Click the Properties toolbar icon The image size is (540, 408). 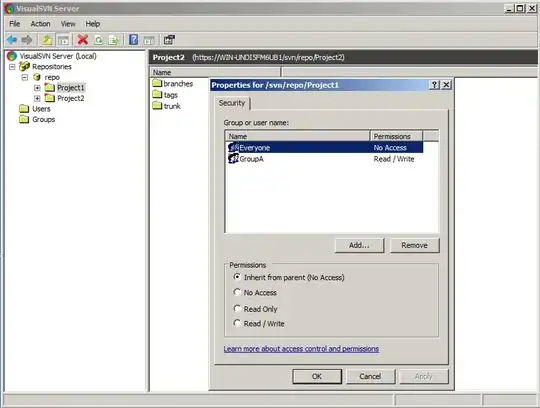click(x=169, y=40)
